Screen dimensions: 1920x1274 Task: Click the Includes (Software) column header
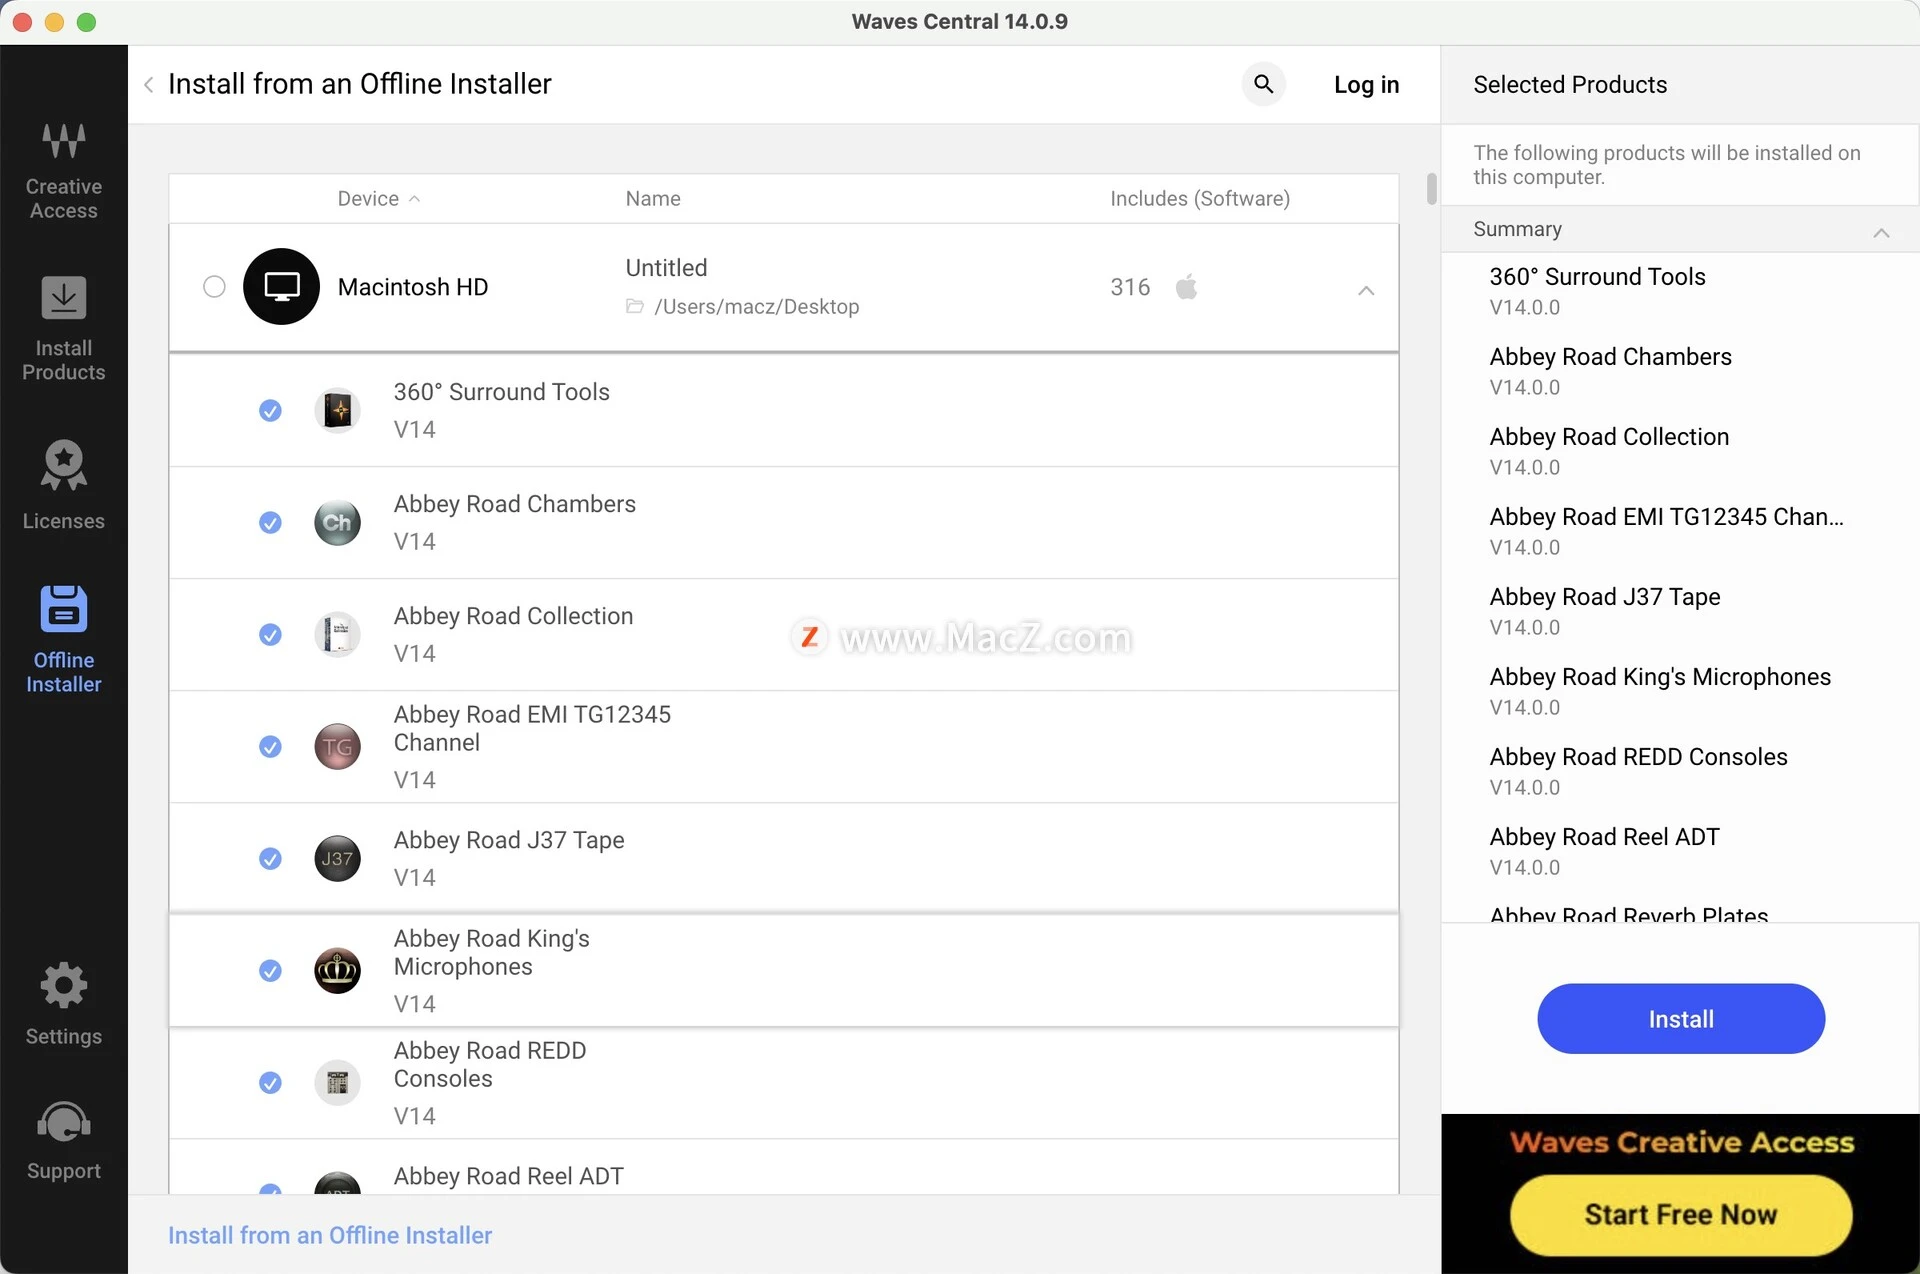click(1200, 199)
